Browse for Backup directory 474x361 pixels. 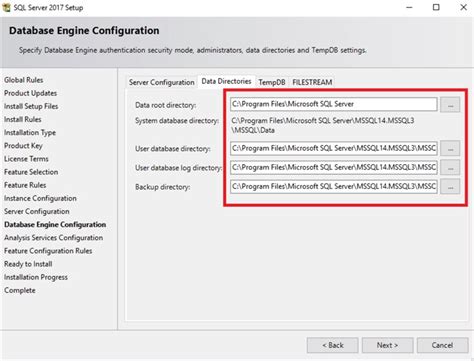coord(450,187)
